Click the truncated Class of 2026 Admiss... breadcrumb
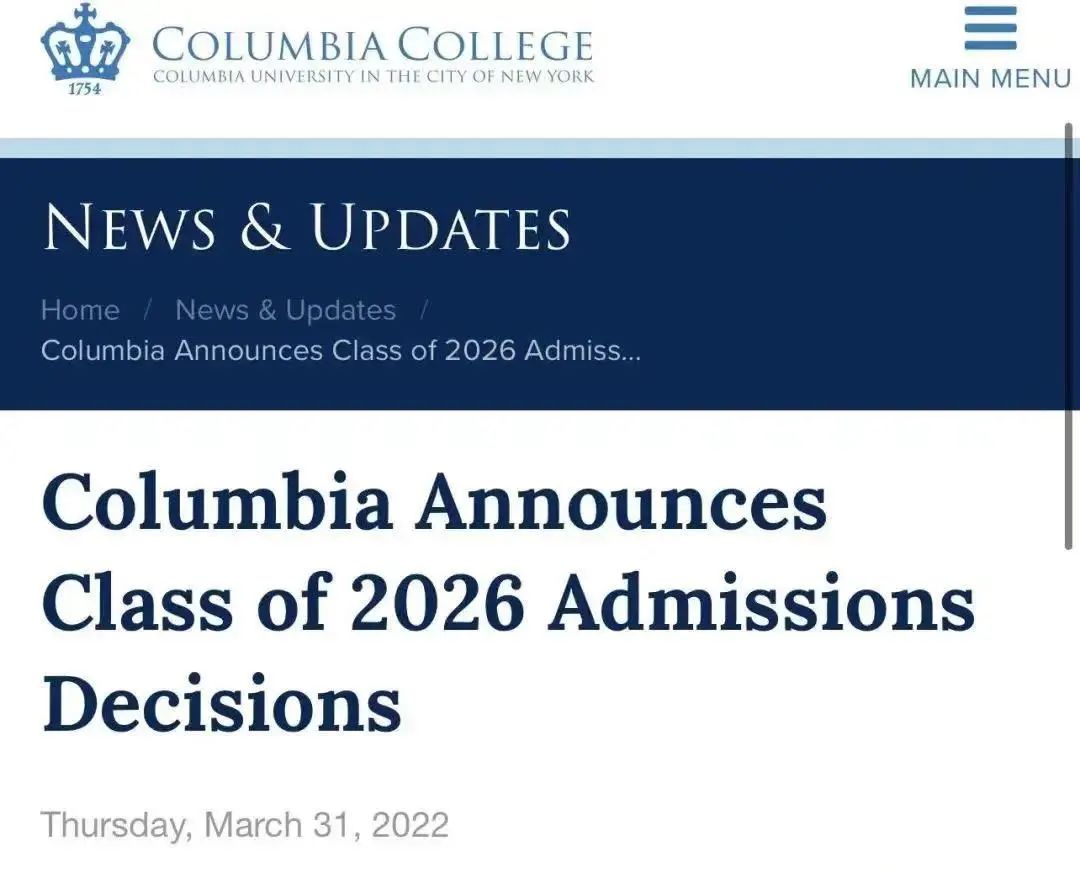This screenshot has width=1080, height=869. point(341,351)
